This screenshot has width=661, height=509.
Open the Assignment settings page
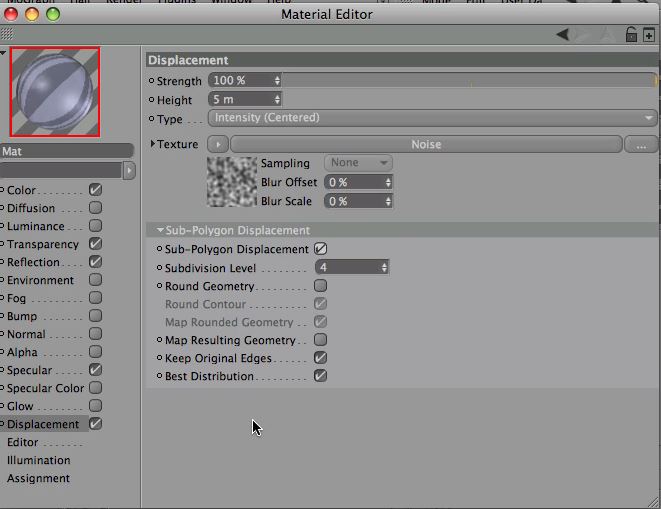click(x=38, y=478)
